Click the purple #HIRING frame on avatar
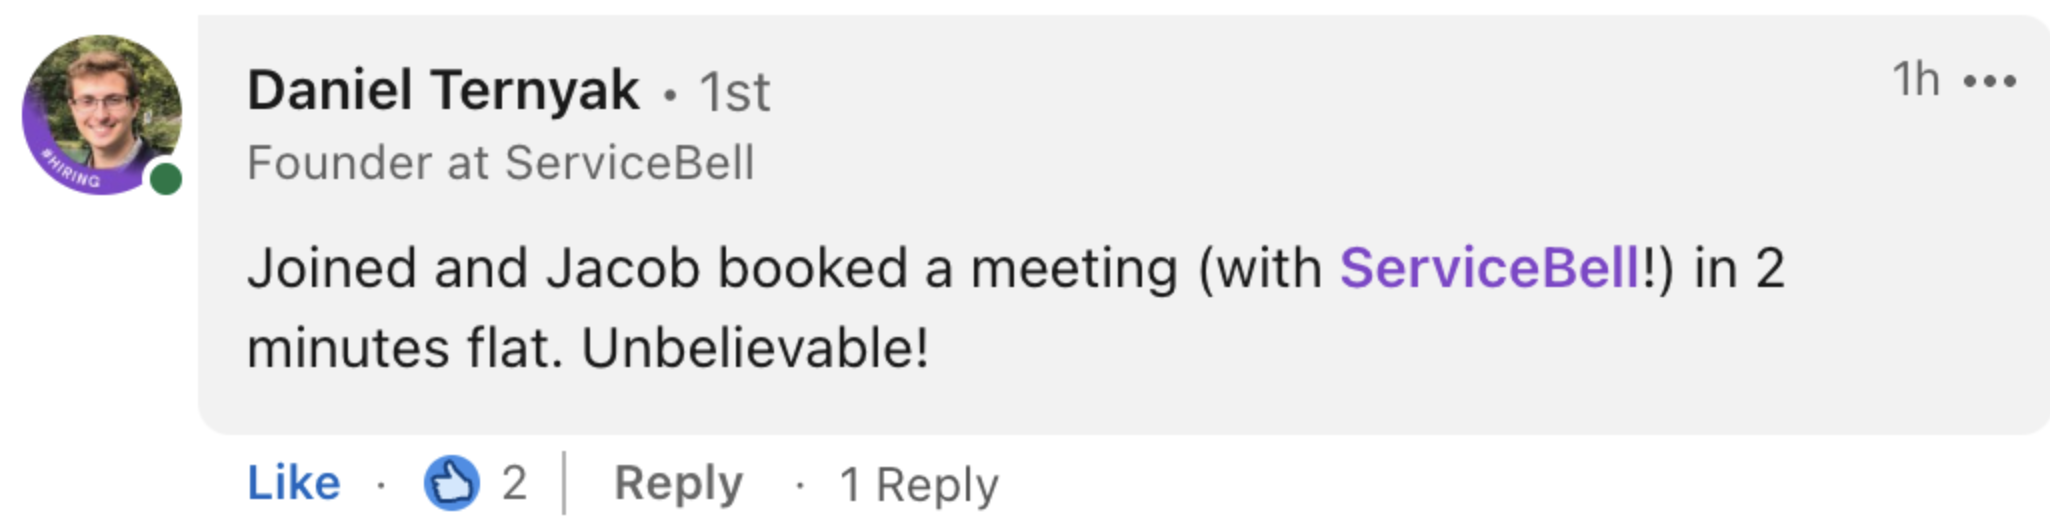The height and width of the screenshot is (516, 2050). [70, 171]
